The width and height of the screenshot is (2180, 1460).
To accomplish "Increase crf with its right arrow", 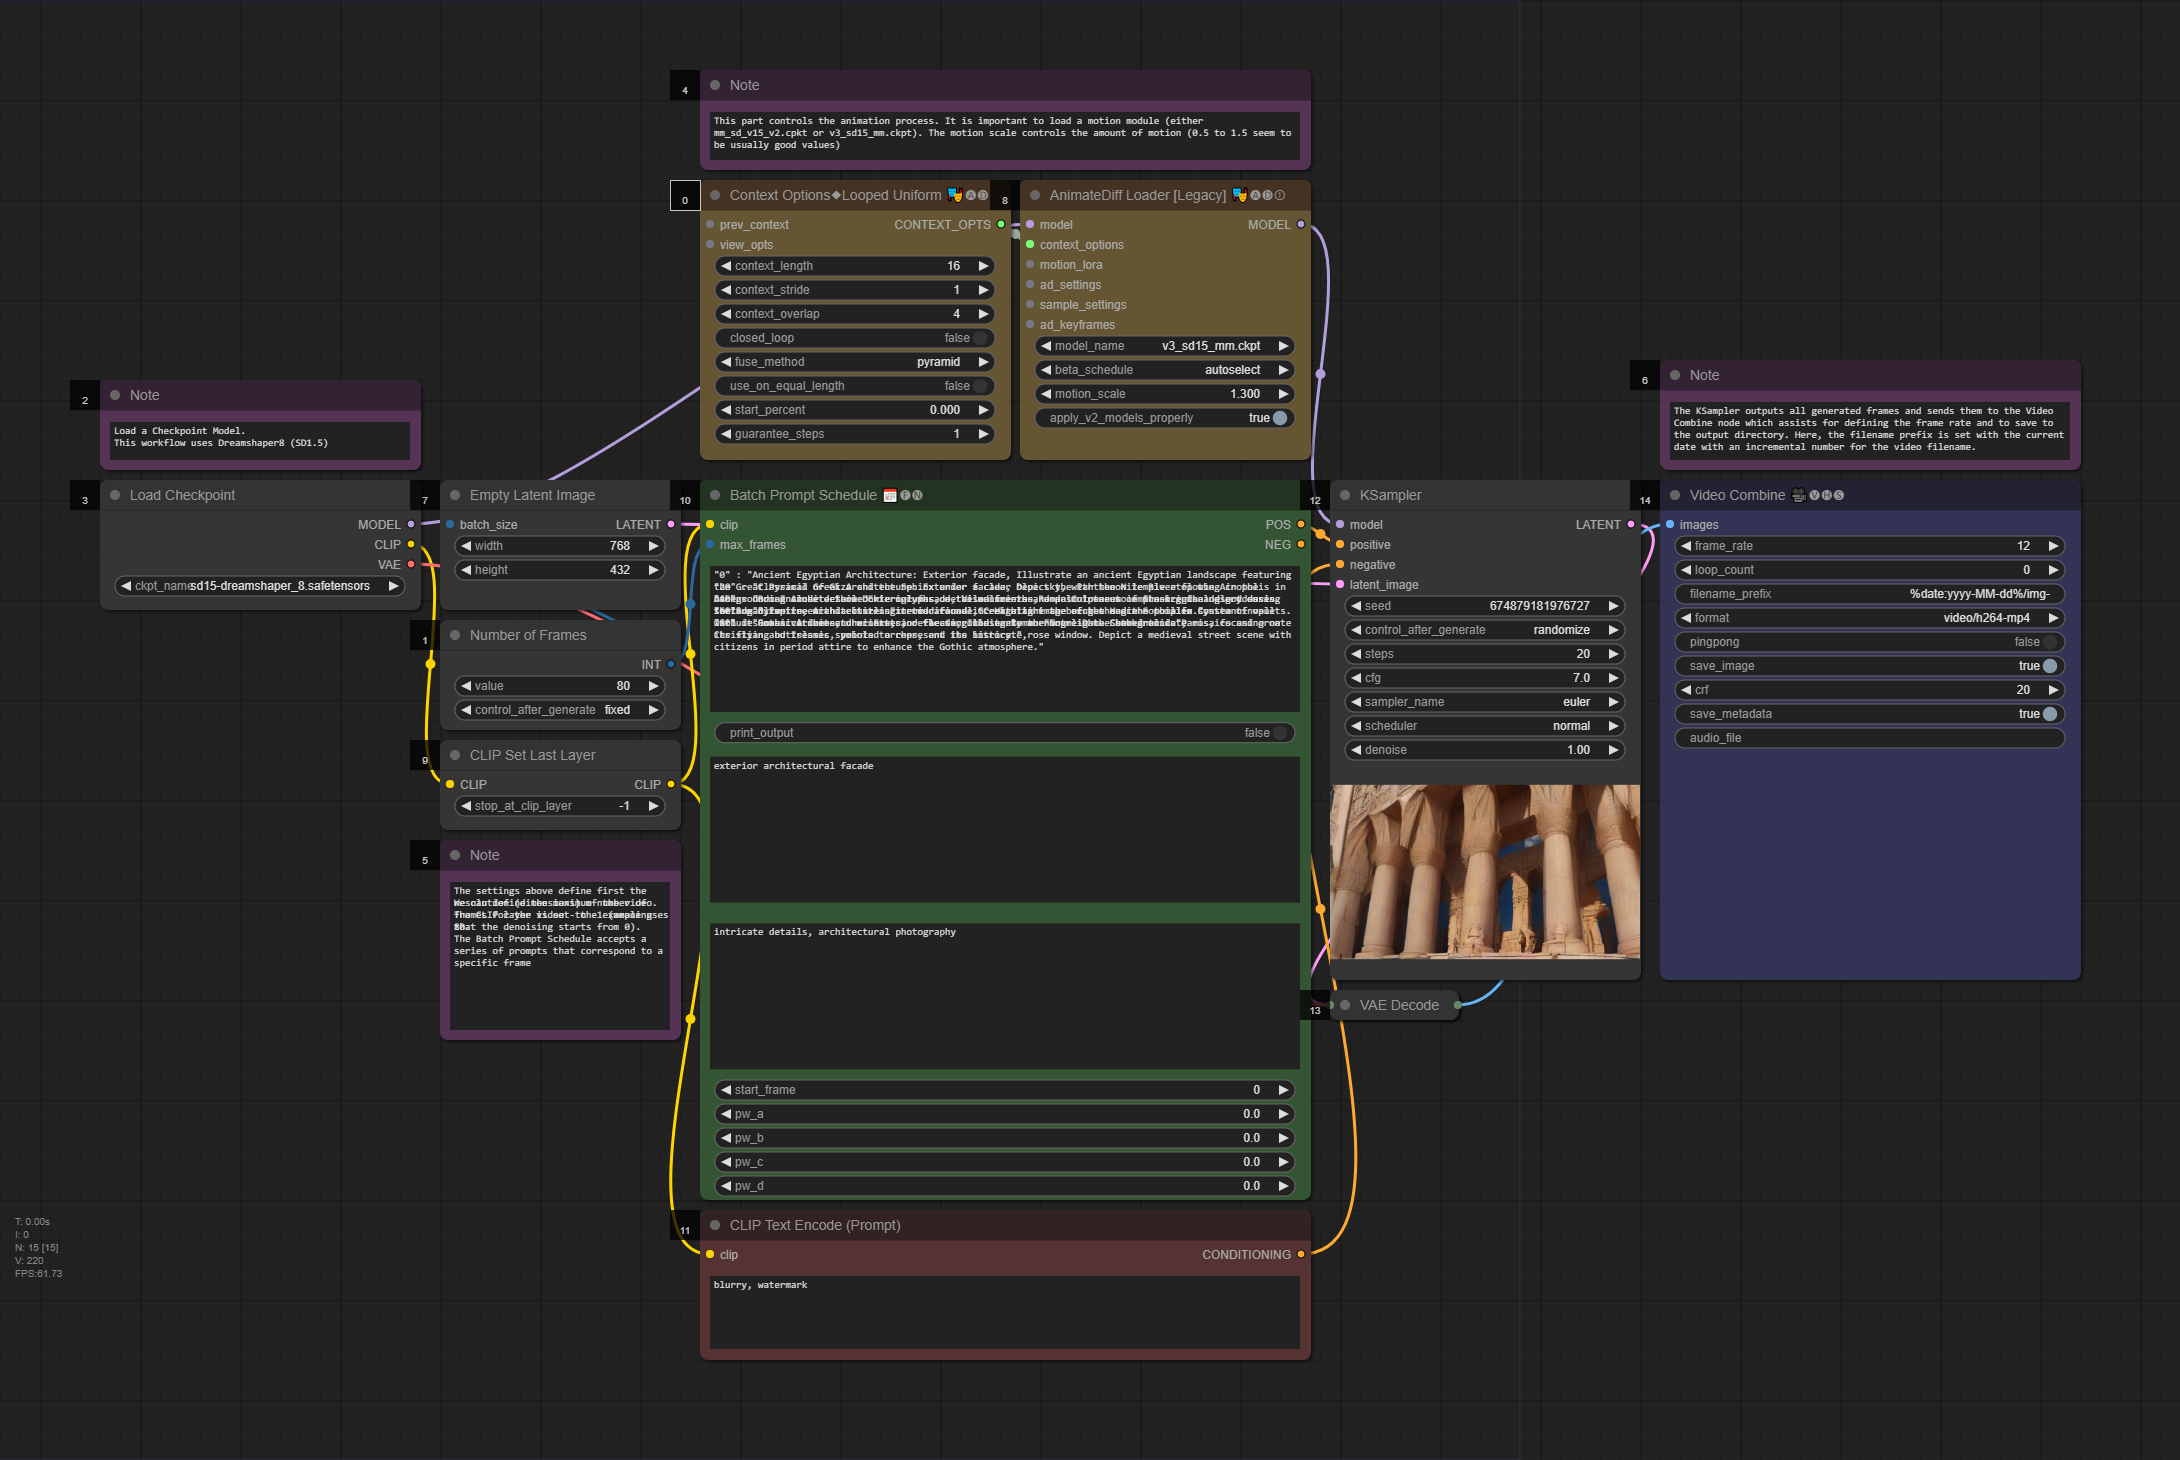I will [2054, 690].
